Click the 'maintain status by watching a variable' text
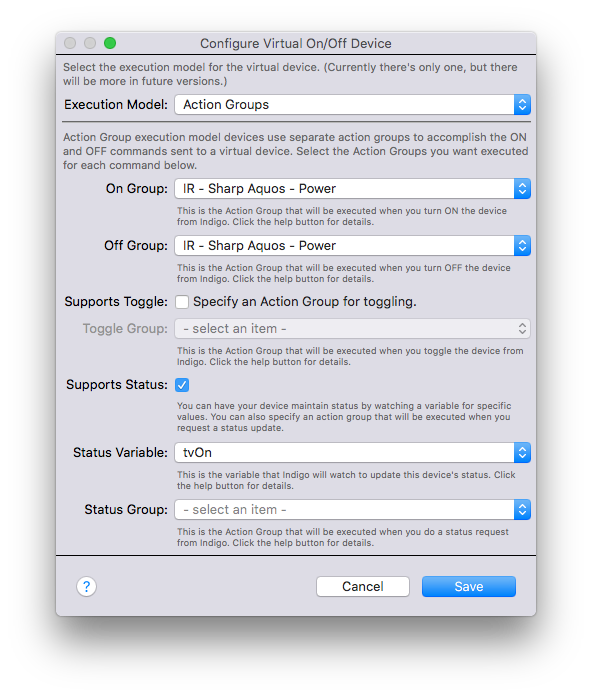This screenshot has width=592, height=696. click(x=344, y=417)
